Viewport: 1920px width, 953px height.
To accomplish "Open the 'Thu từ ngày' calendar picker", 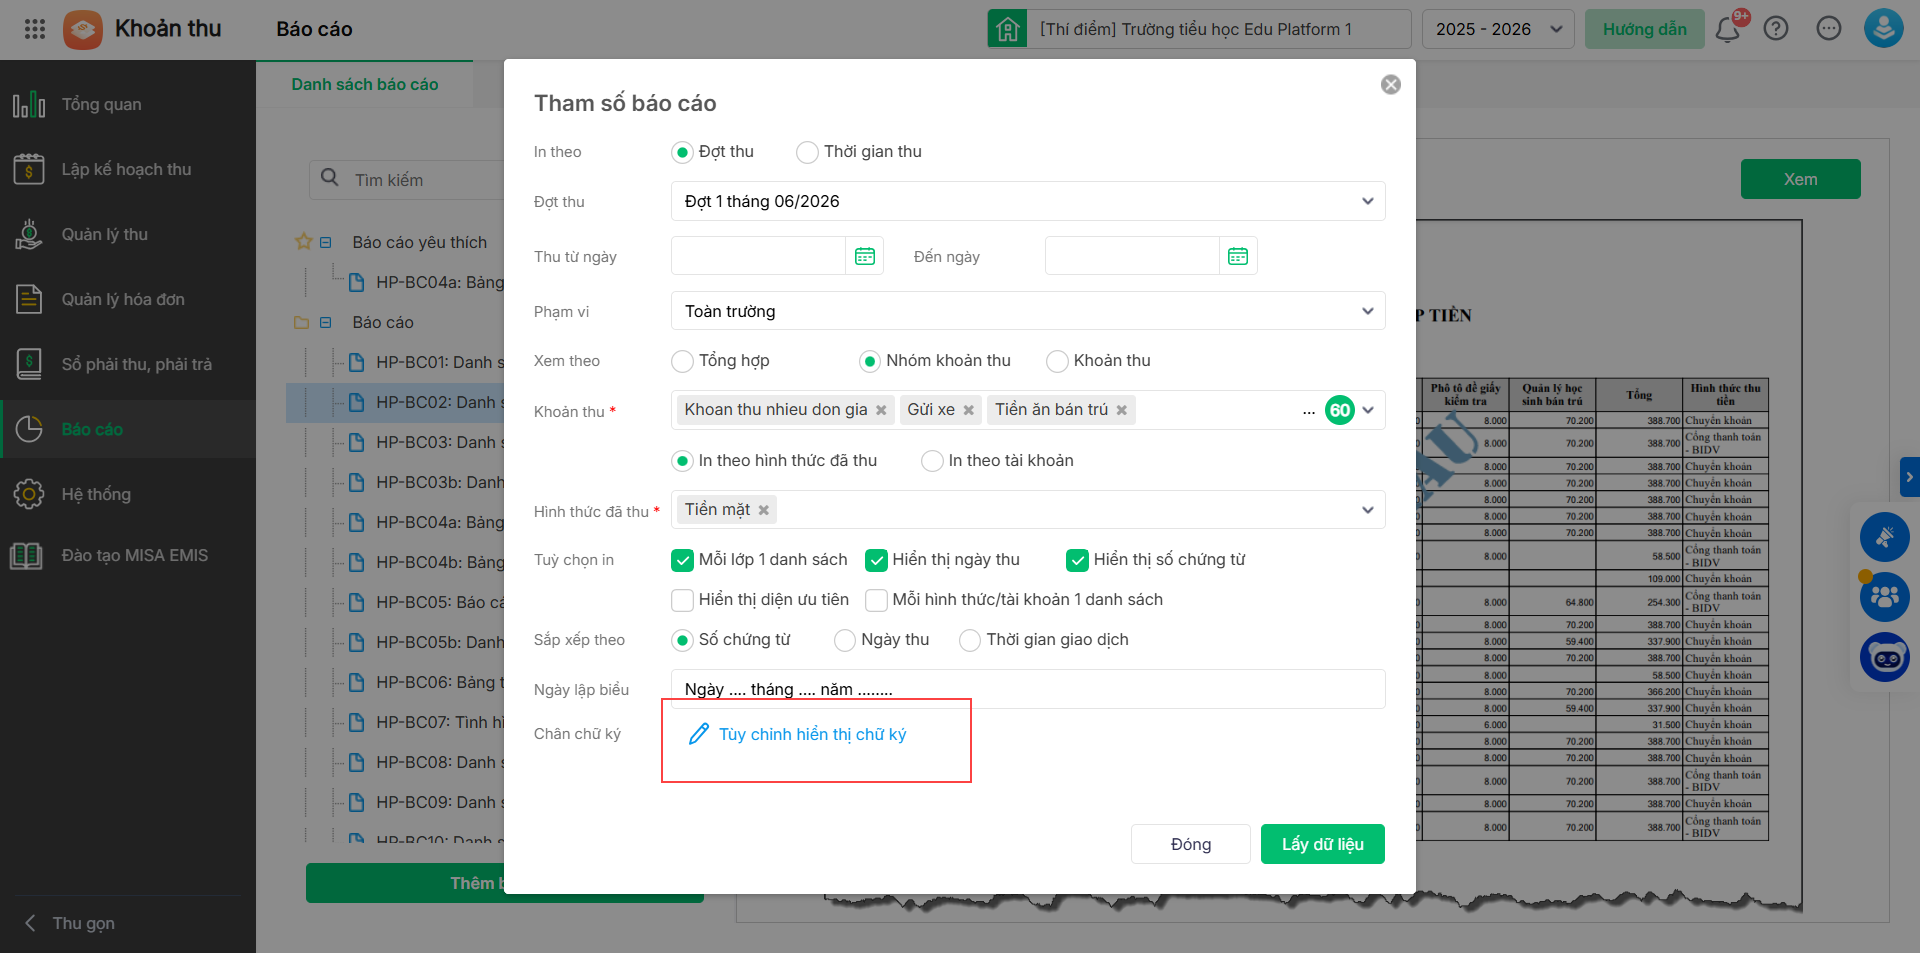I will coord(865,256).
